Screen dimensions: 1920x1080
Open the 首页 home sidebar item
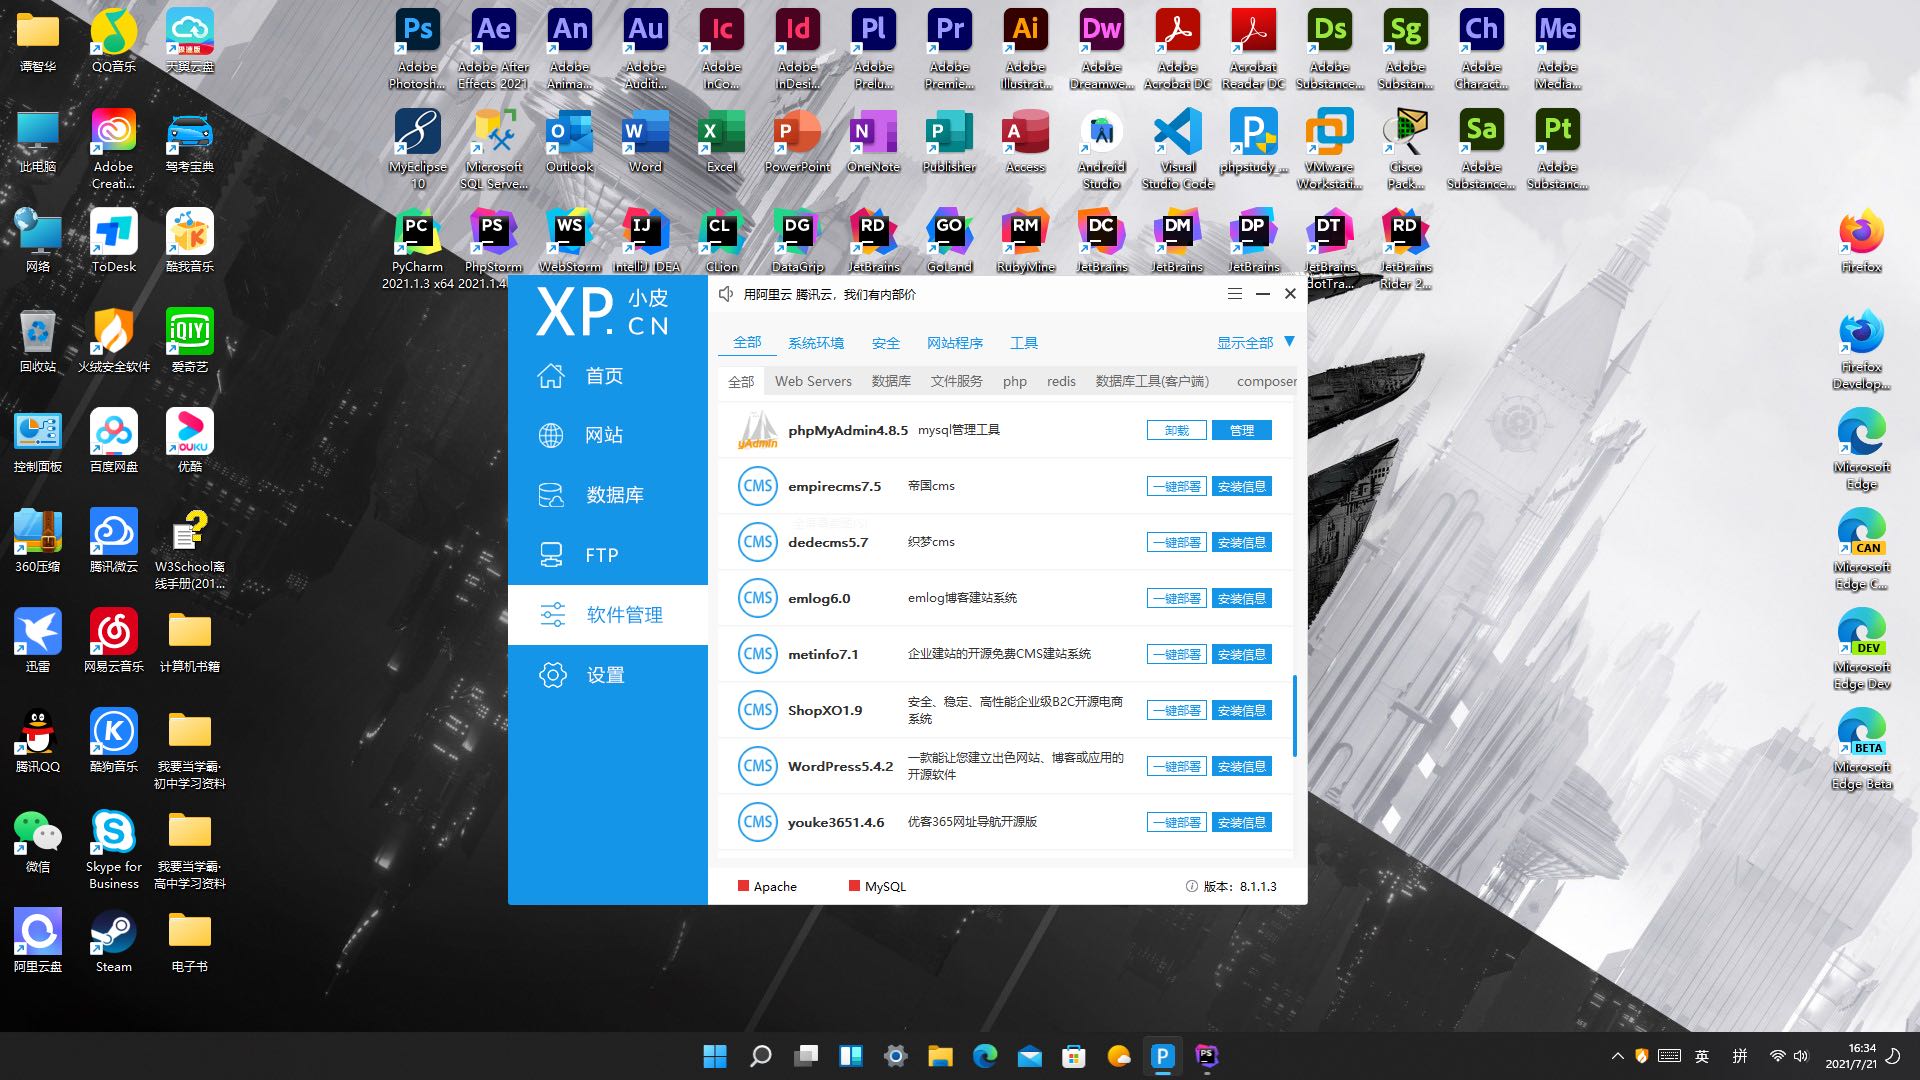pyautogui.click(x=603, y=376)
